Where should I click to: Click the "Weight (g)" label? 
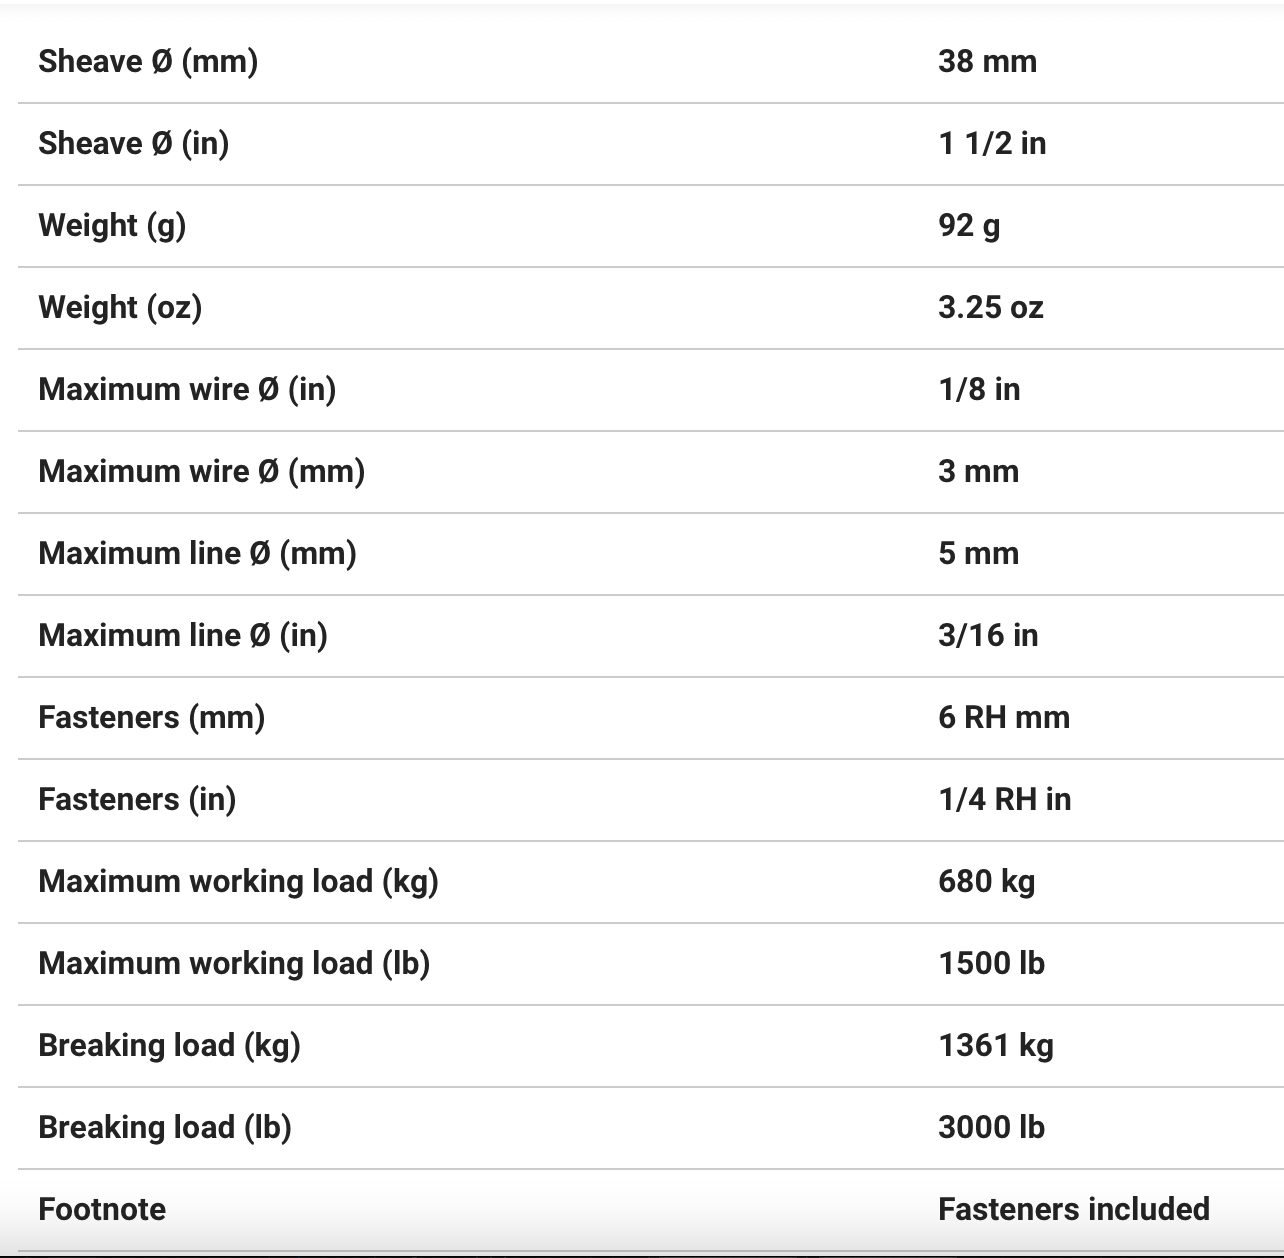click(x=112, y=226)
